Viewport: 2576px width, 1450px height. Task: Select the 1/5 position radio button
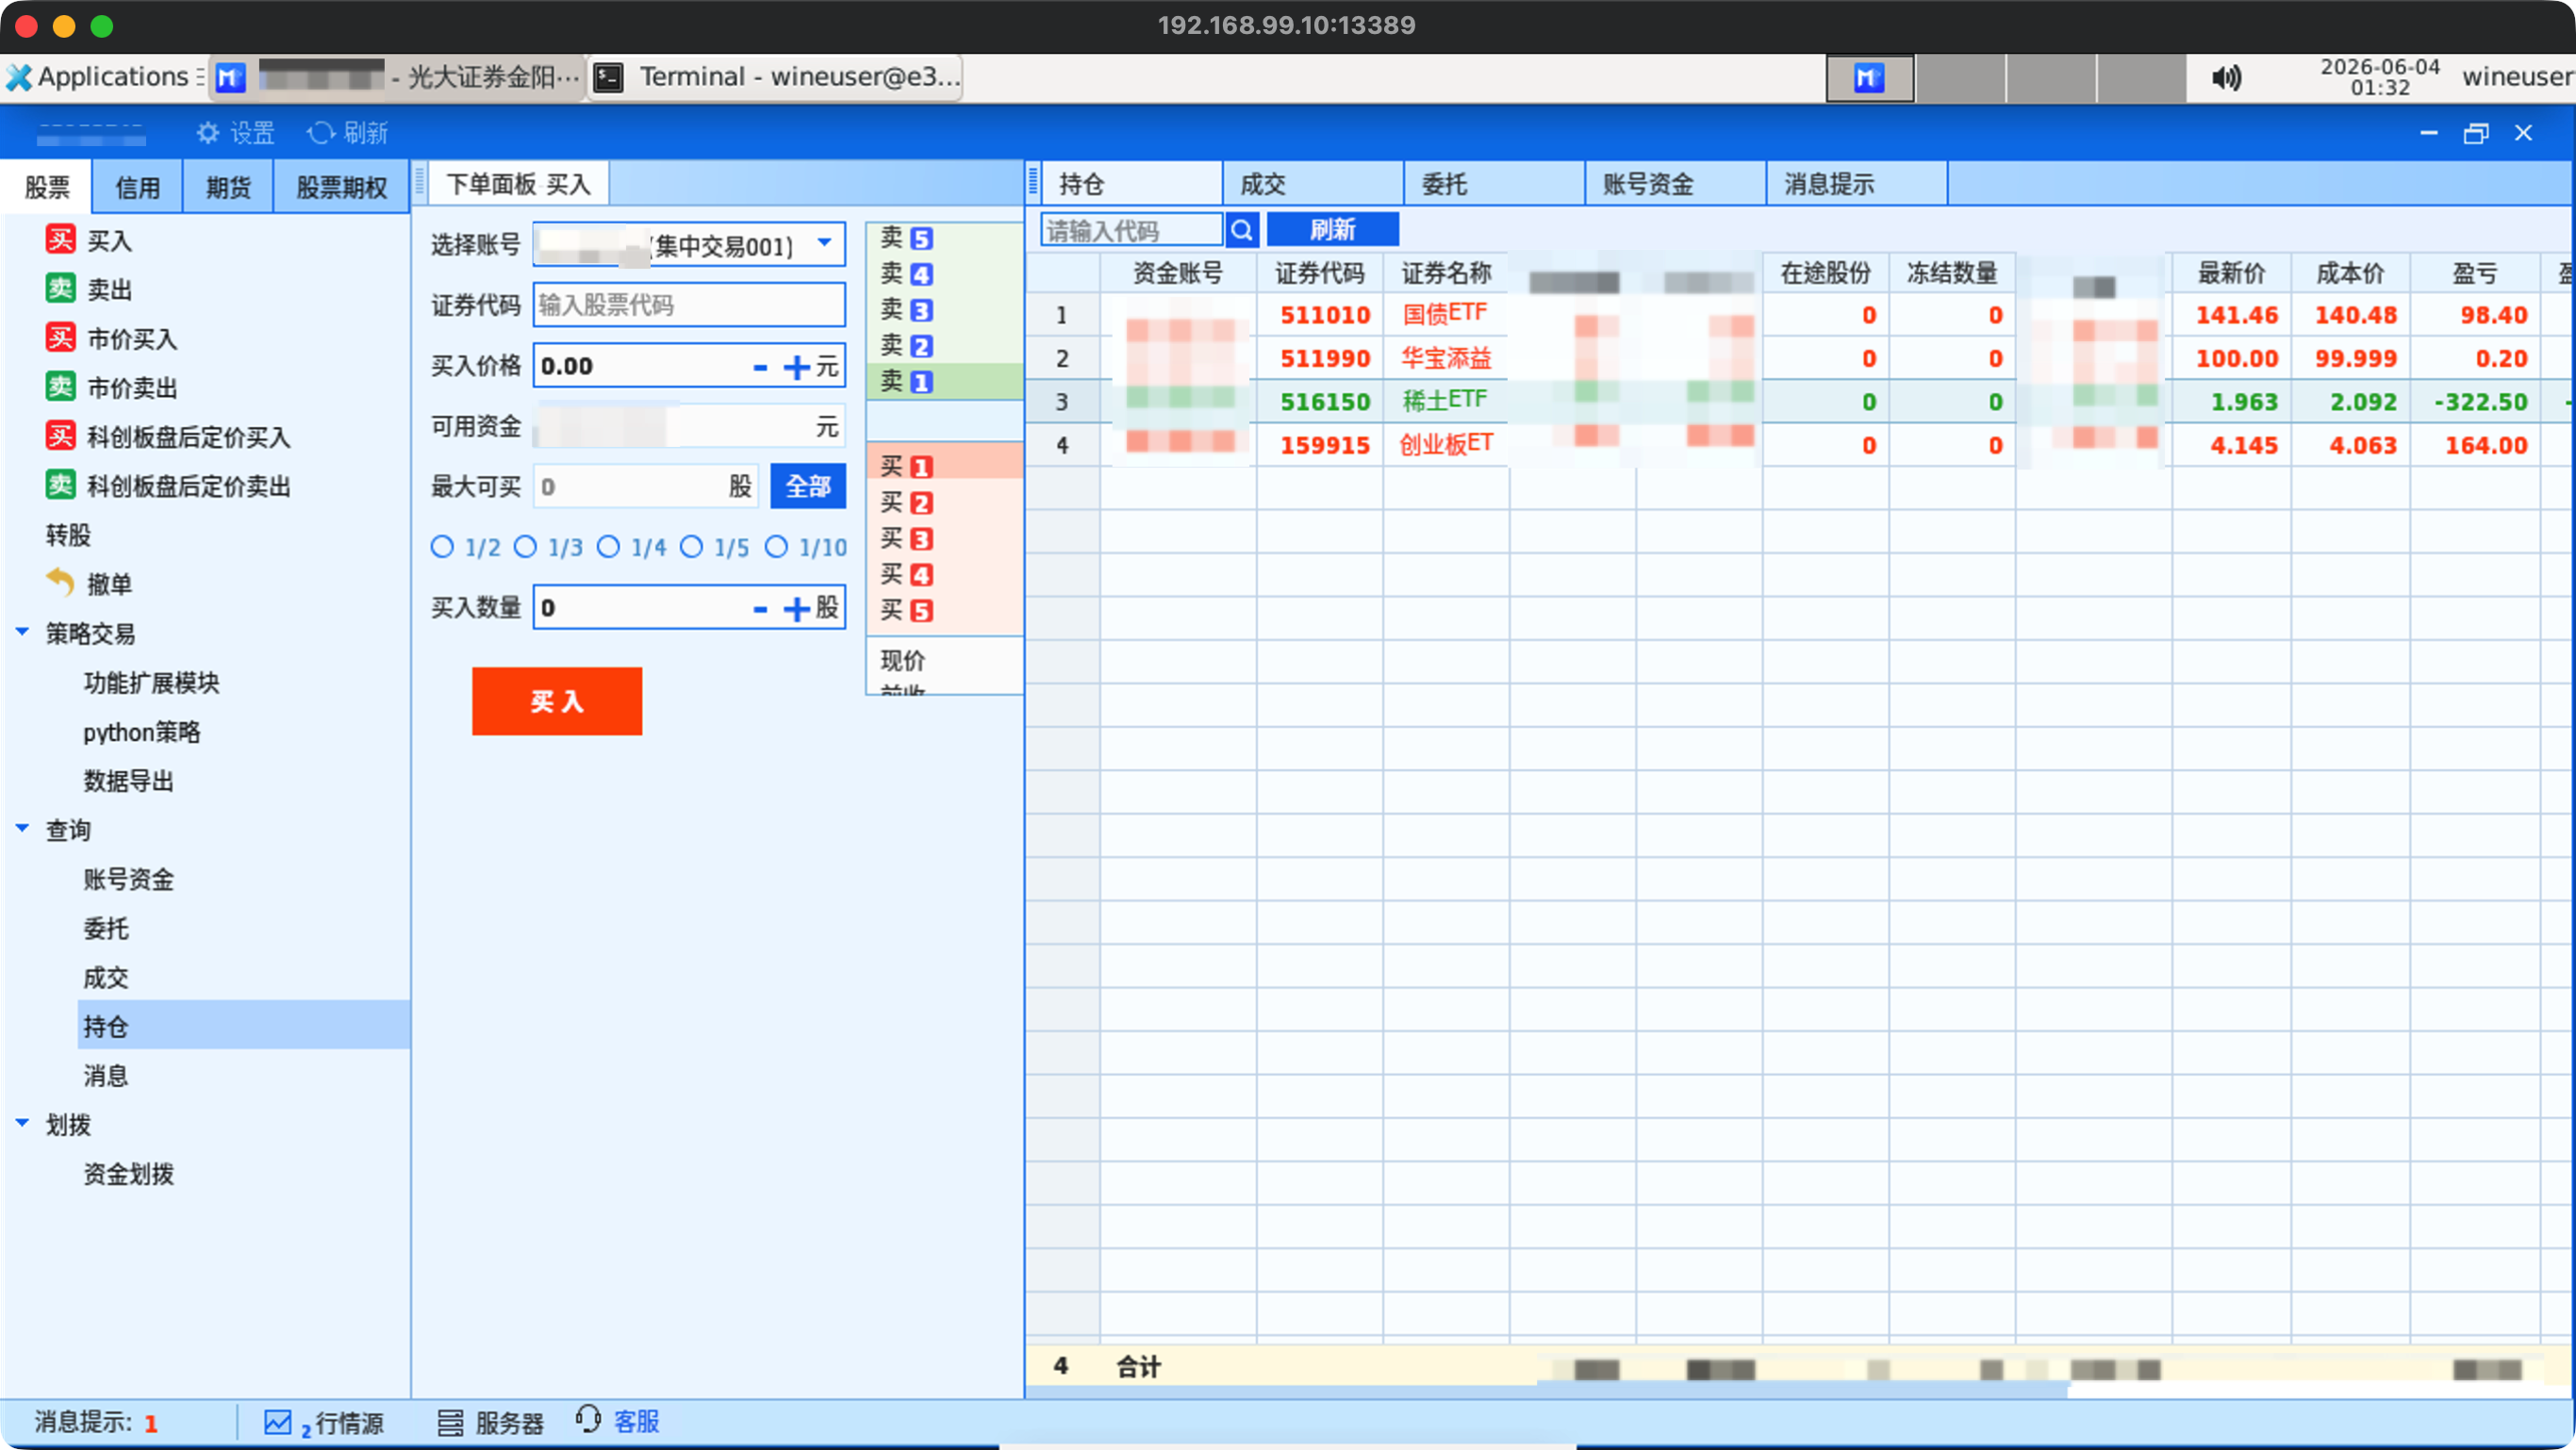(x=691, y=547)
